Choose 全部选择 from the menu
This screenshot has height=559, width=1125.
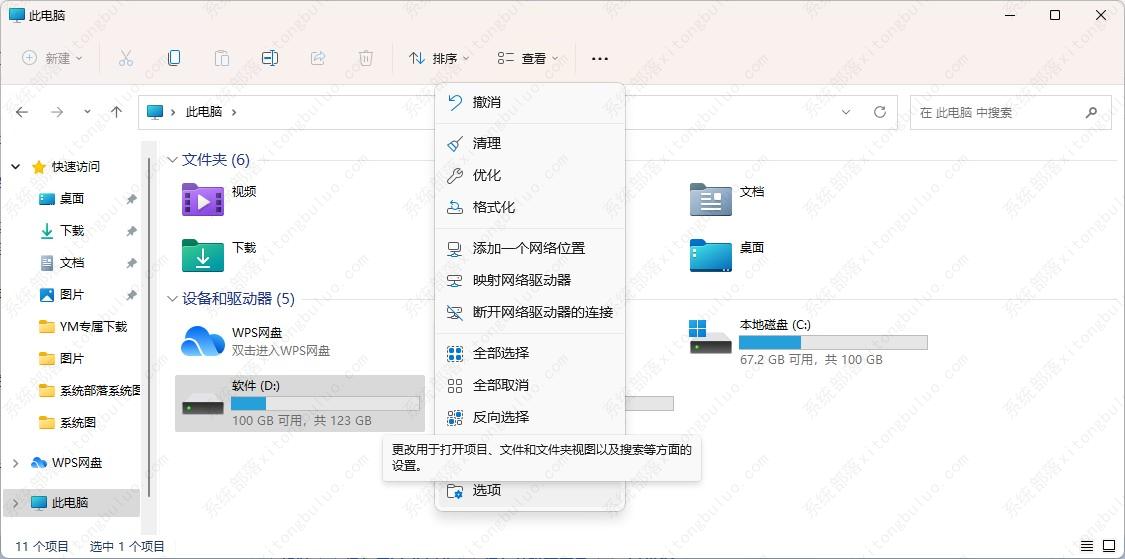click(500, 353)
